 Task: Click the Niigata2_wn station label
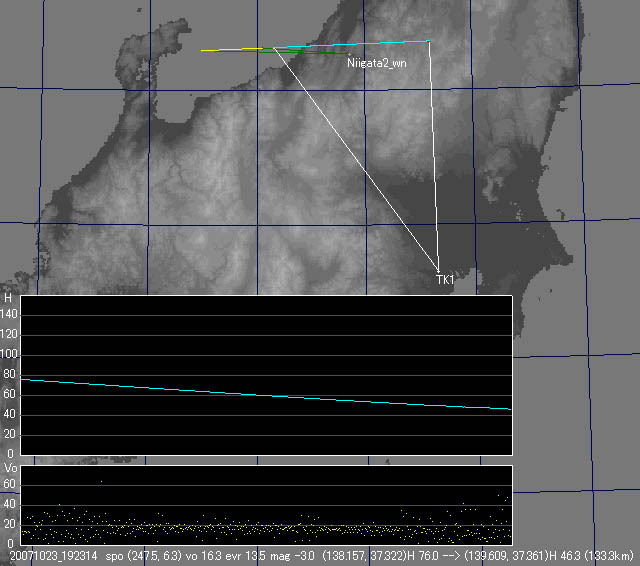(x=376, y=63)
